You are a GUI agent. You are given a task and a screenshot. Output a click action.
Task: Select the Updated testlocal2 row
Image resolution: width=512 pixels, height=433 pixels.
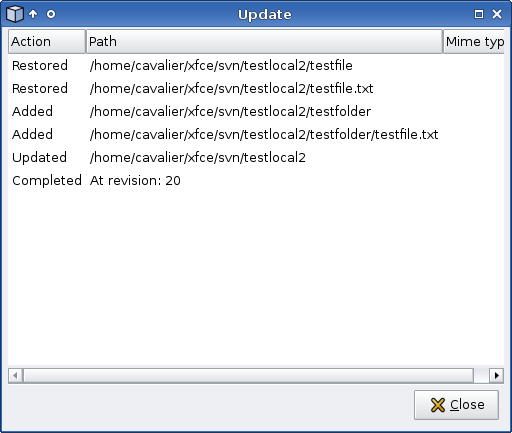[256, 157]
